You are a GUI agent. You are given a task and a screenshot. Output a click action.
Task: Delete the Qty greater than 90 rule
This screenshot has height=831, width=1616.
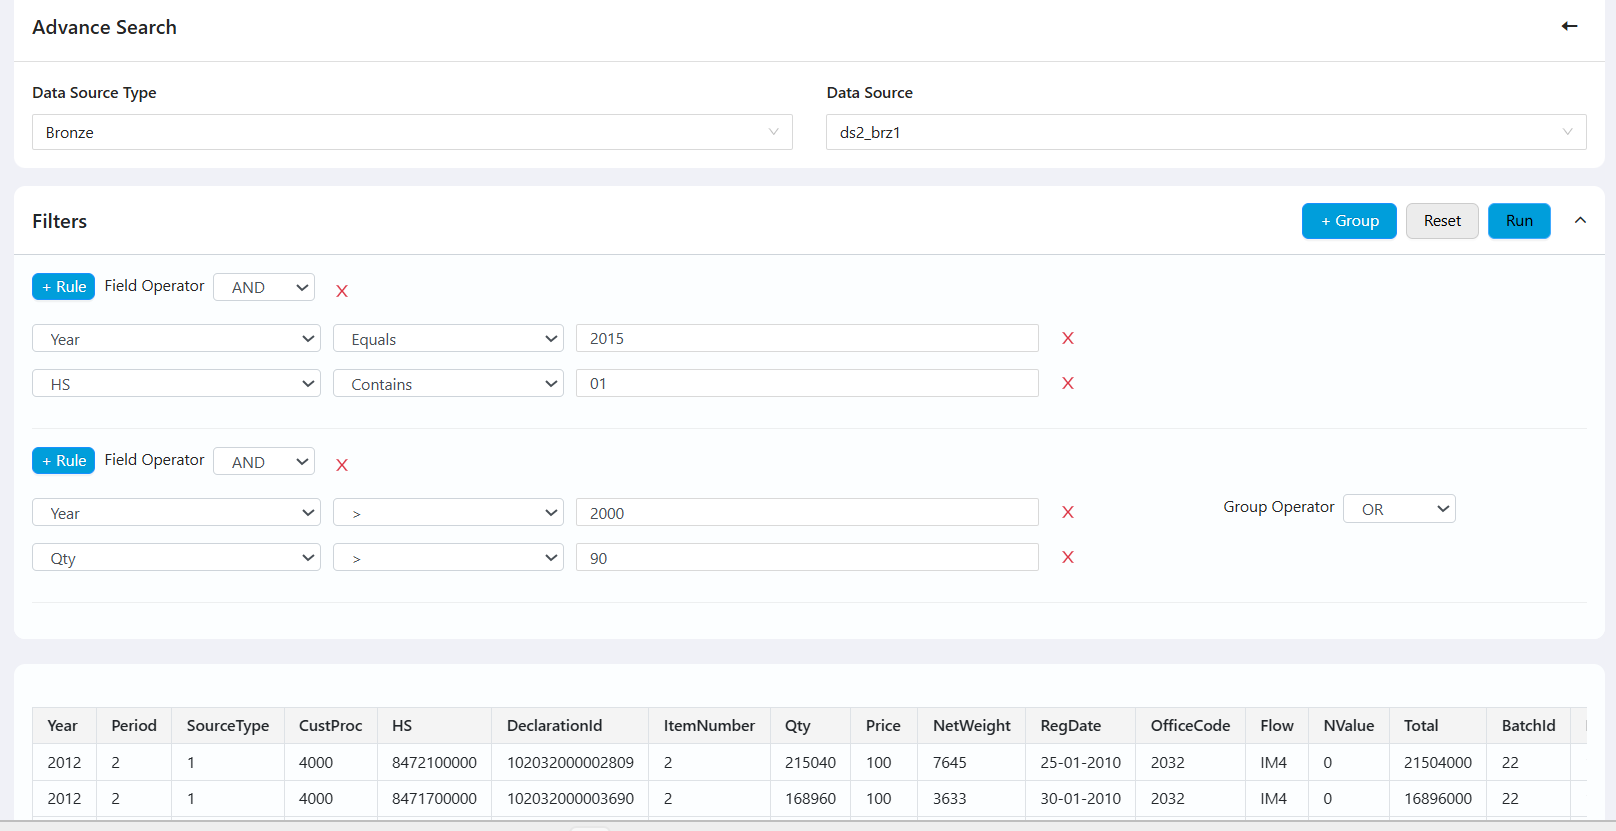point(1067,558)
